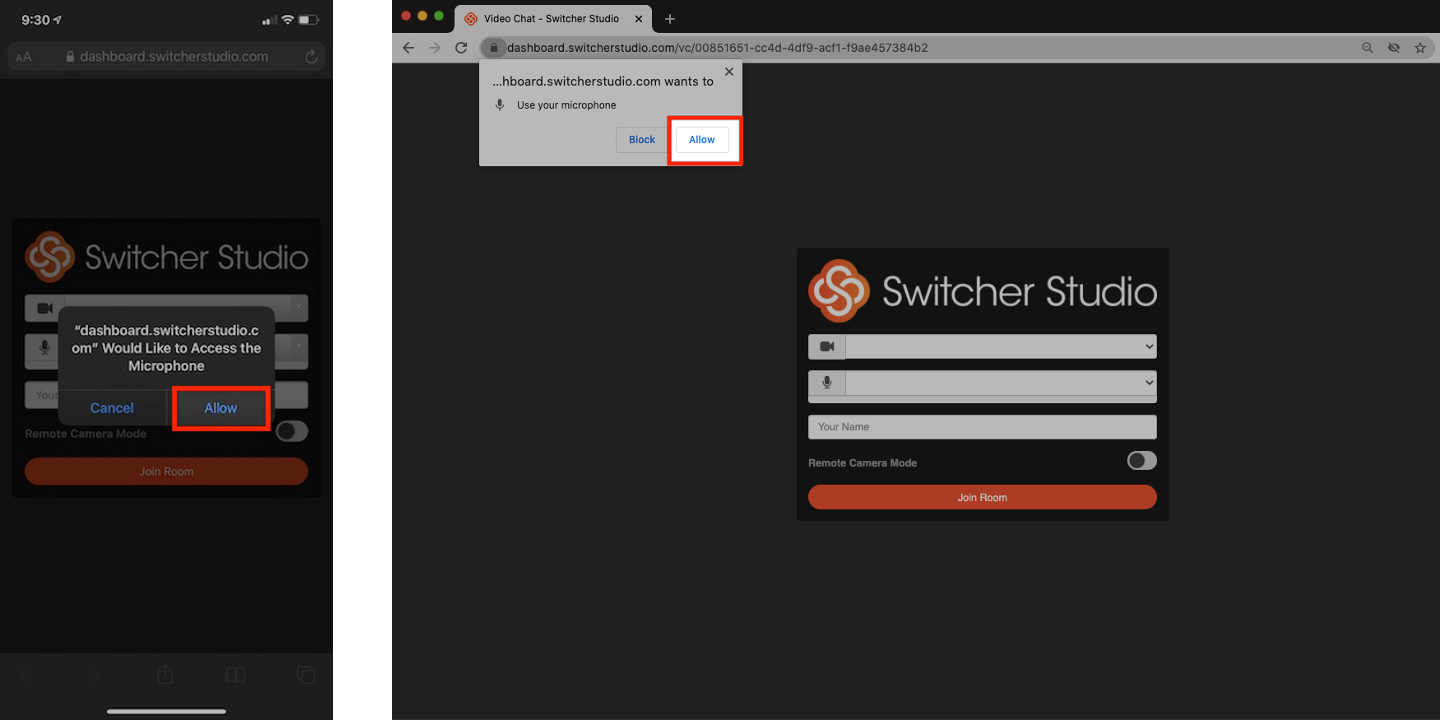The image size is (1440, 720).
Task: Close the Chrome microphone permission popup
Action: tap(729, 72)
